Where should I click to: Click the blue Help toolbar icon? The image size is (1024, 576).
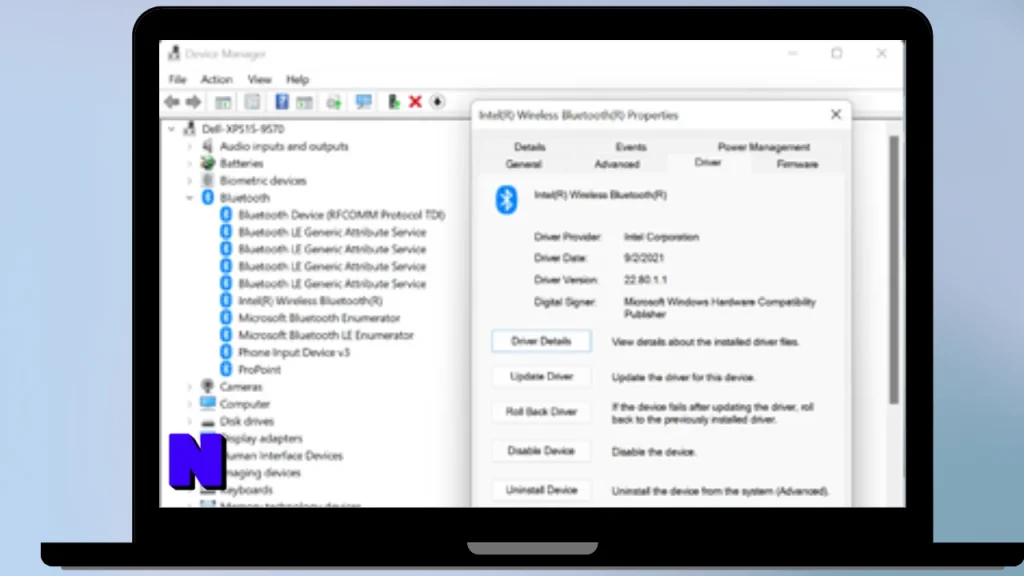click(x=281, y=102)
